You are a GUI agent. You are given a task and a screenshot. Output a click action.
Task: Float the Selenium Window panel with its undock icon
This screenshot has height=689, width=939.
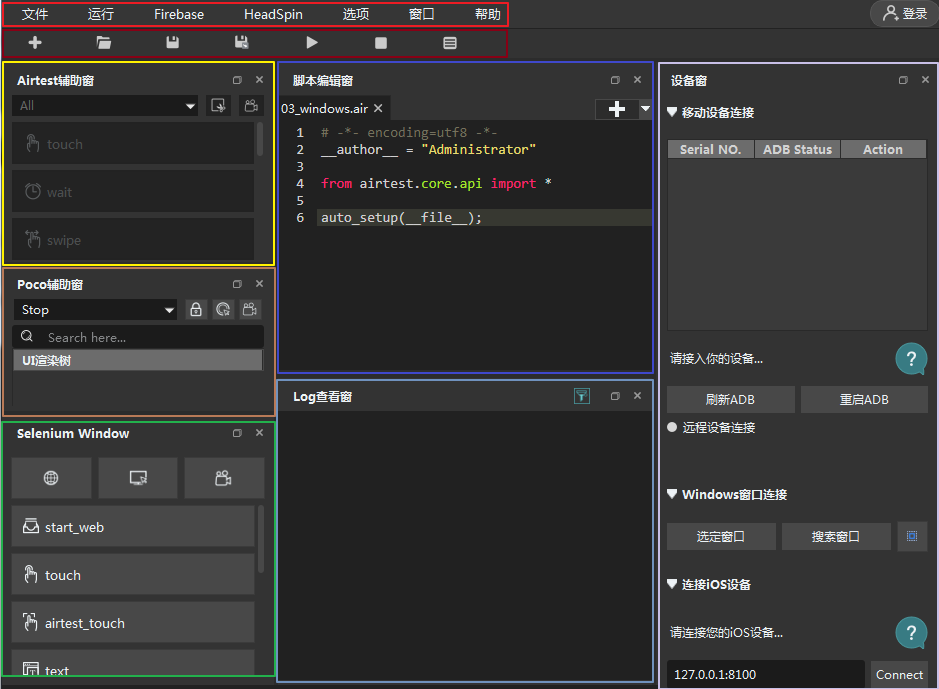point(237,433)
